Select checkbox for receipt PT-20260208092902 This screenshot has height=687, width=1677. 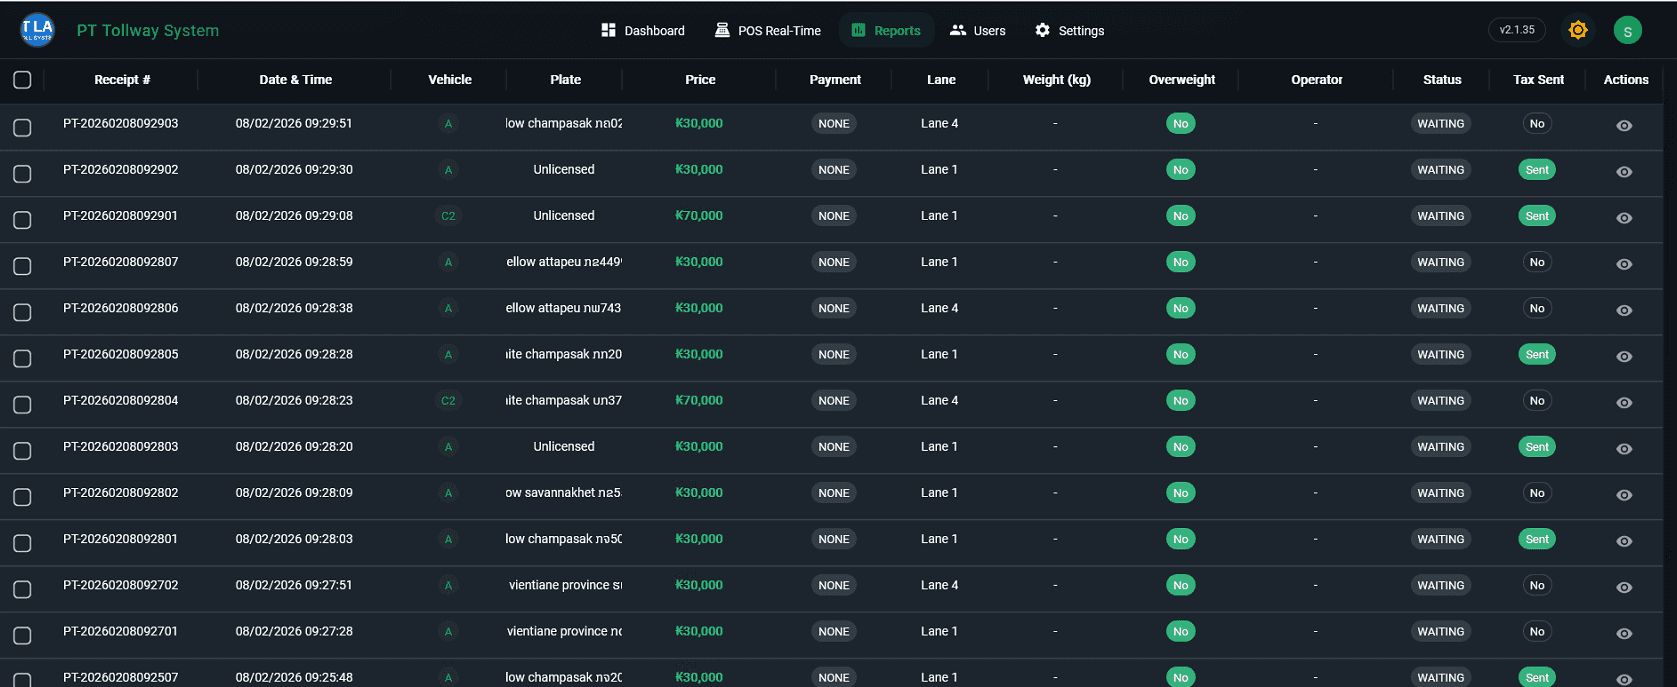click(x=22, y=174)
